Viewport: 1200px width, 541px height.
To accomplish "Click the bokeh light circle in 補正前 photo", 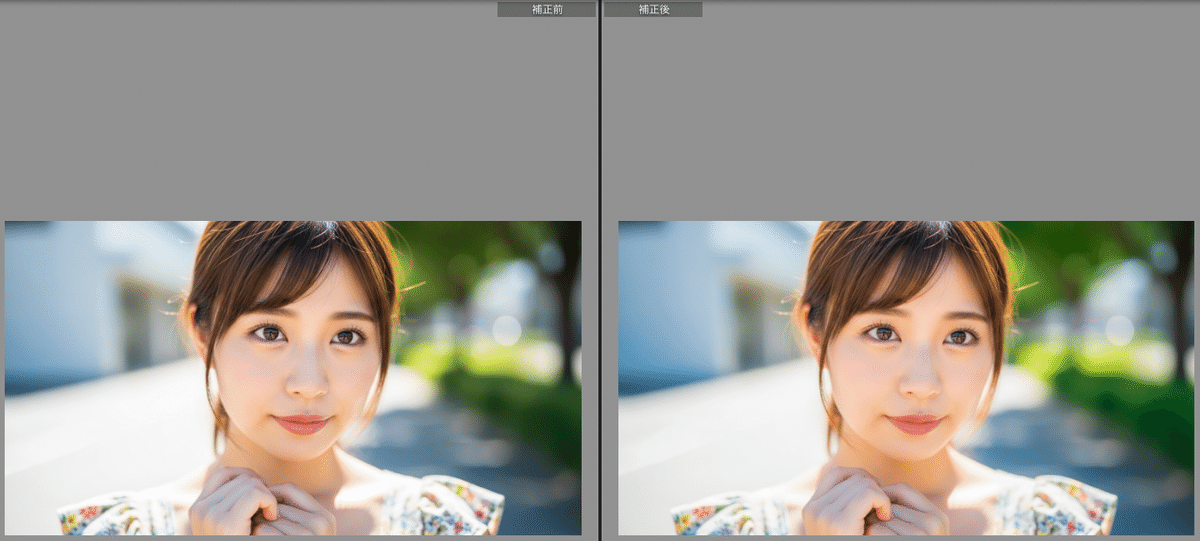I will tap(507, 330).
